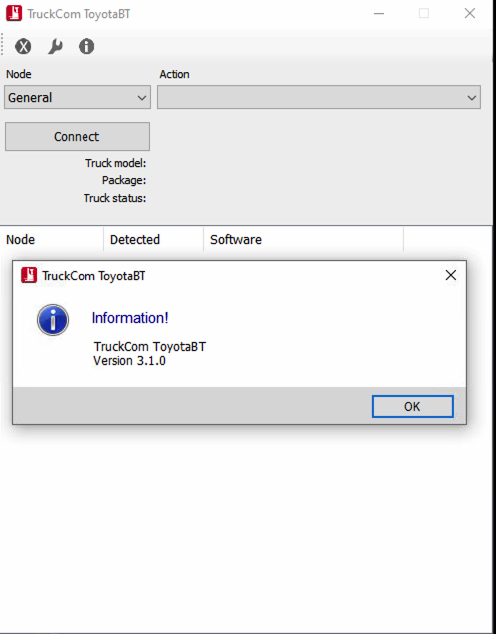This screenshot has height=634, width=496.
Task: Click the TruckCom icon in main title bar
Action: pos(14,14)
